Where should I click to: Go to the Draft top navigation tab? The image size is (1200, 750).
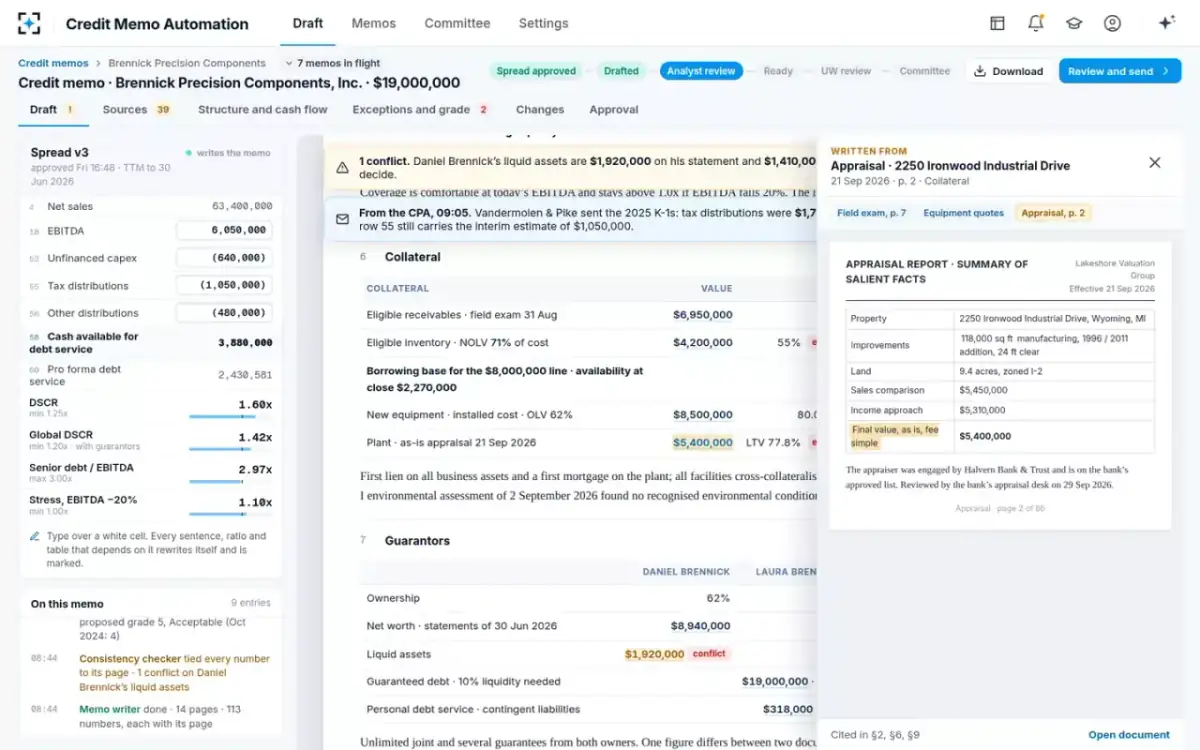coord(308,23)
